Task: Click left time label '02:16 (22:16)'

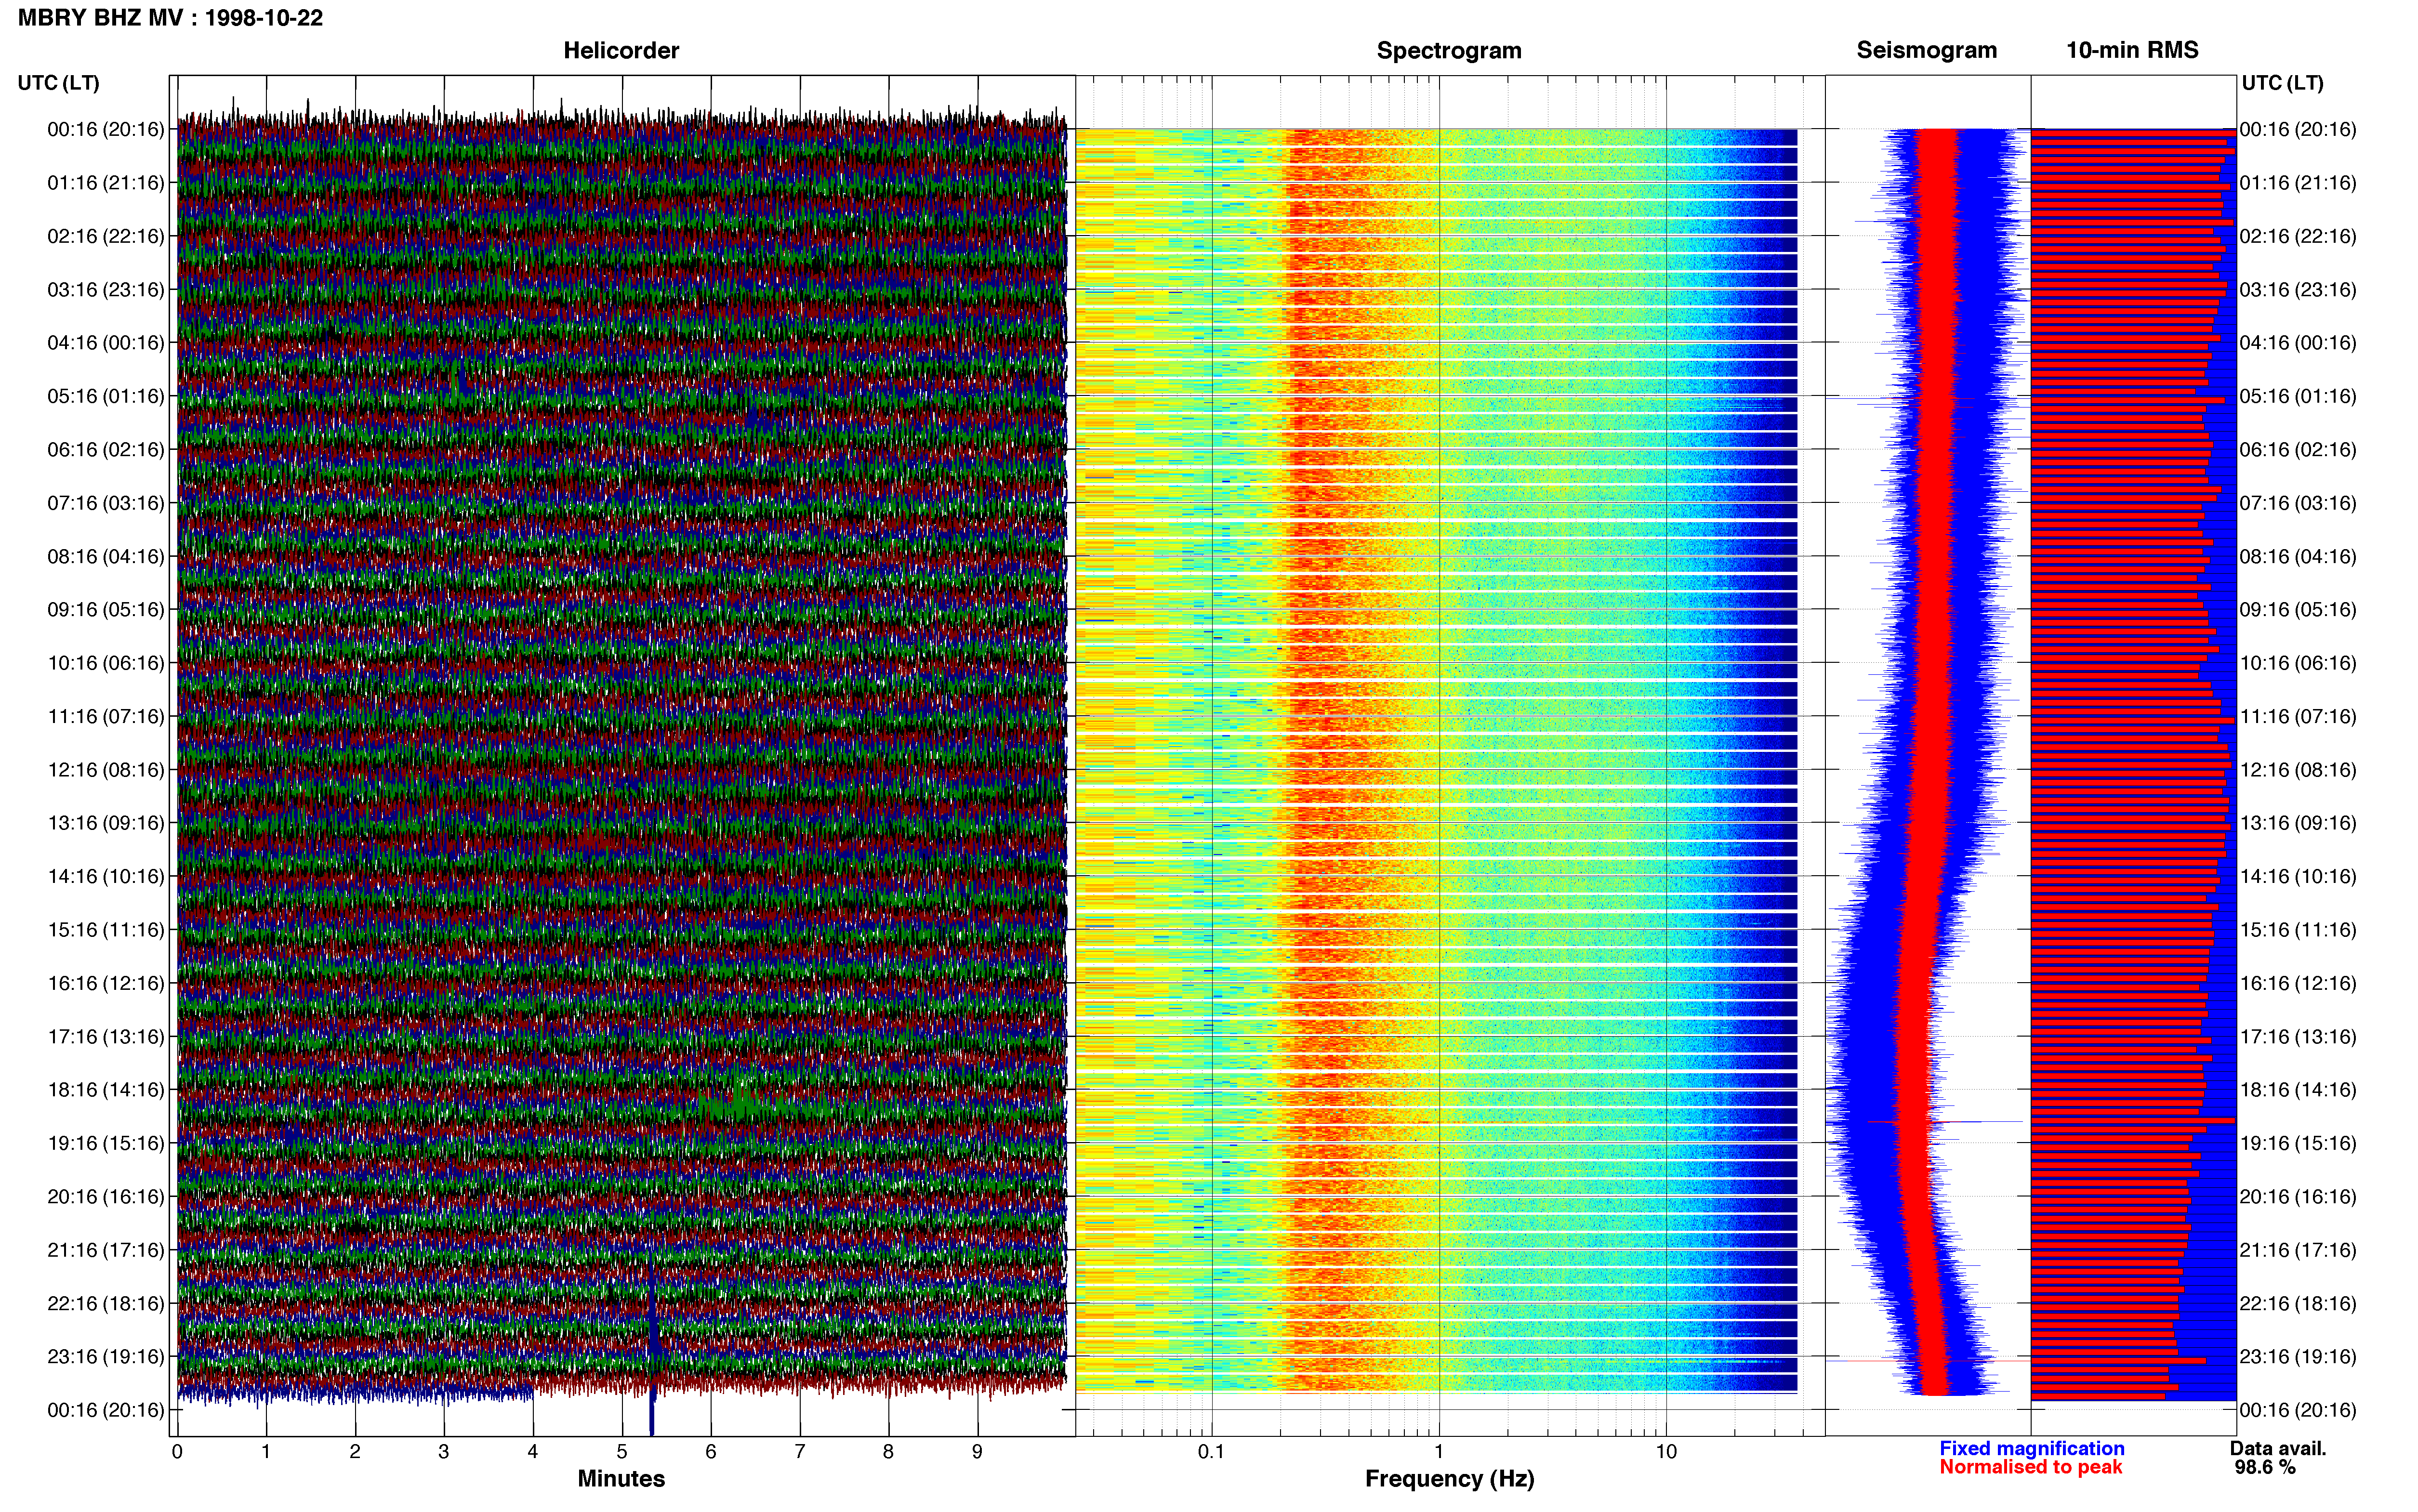Action: pyautogui.click(x=106, y=236)
